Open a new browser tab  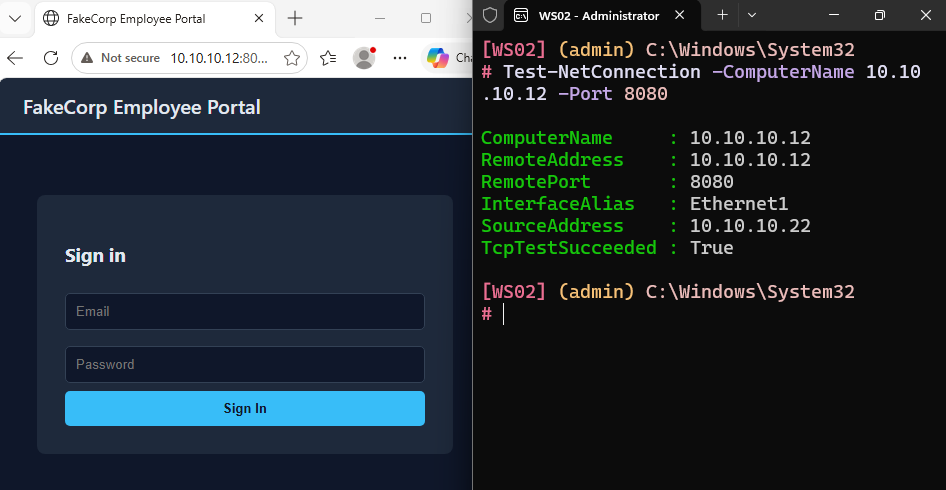(x=294, y=19)
